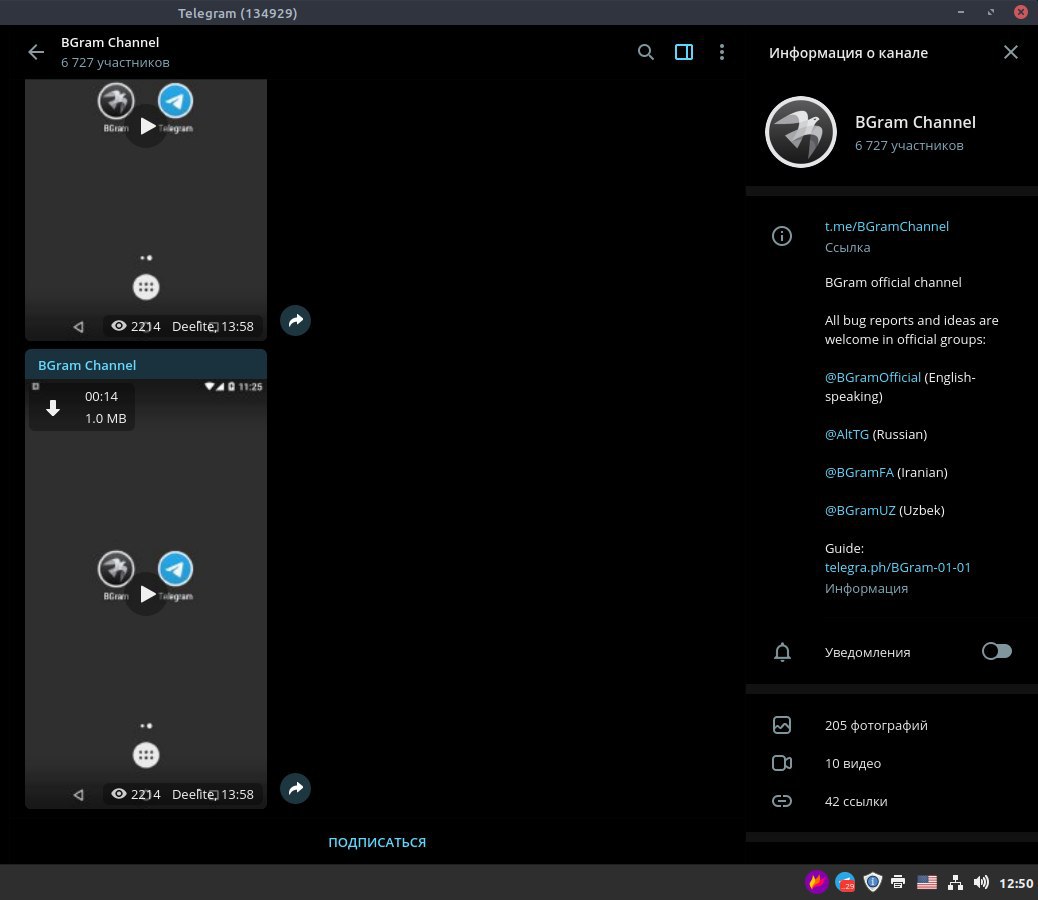The image size is (1038, 900).
Task: Open 10 видео shared videos
Action: (x=853, y=763)
